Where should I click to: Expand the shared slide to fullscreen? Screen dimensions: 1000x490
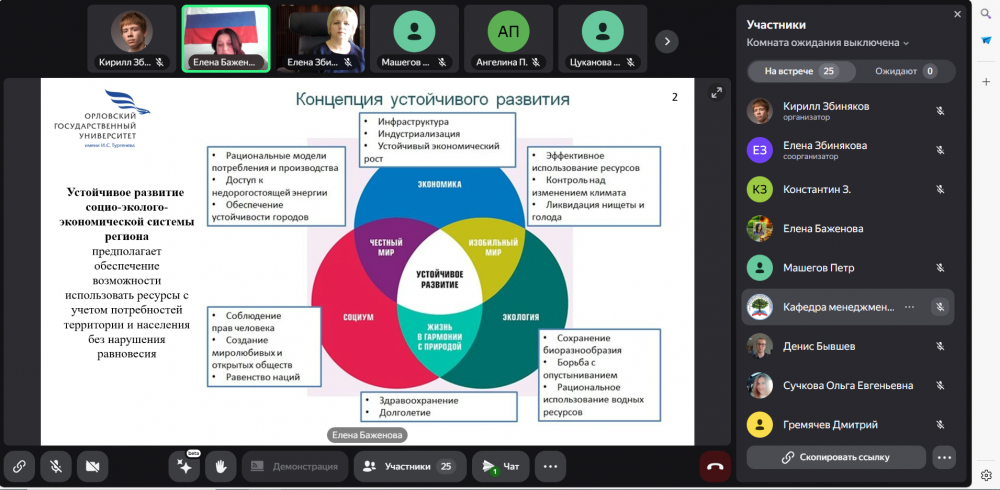[x=716, y=93]
